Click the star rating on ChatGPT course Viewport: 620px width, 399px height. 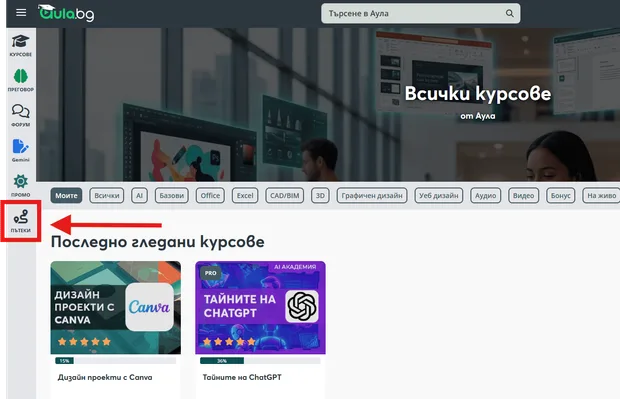tap(229, 341)
